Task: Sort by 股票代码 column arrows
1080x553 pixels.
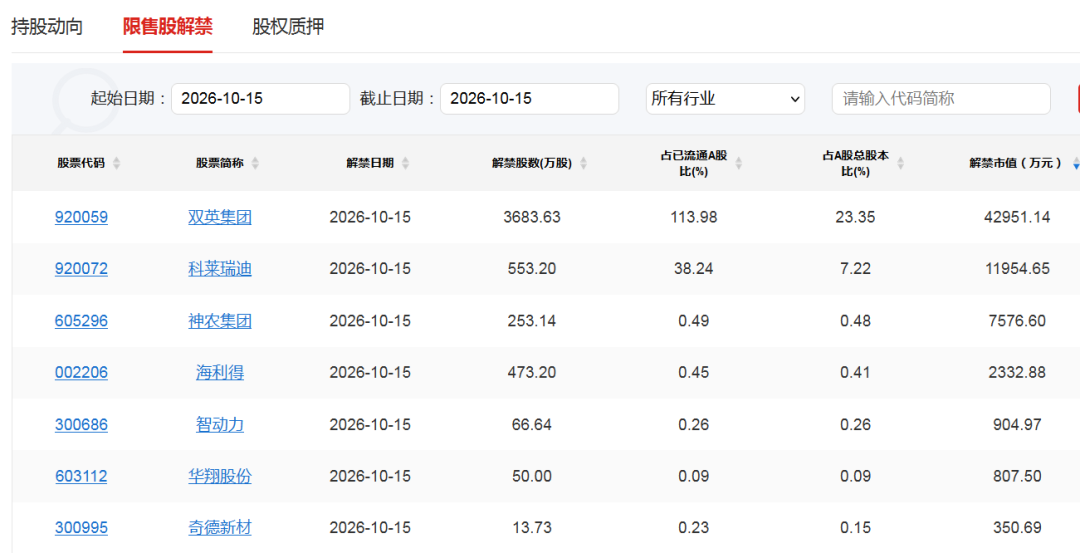Action: point(116,163)
